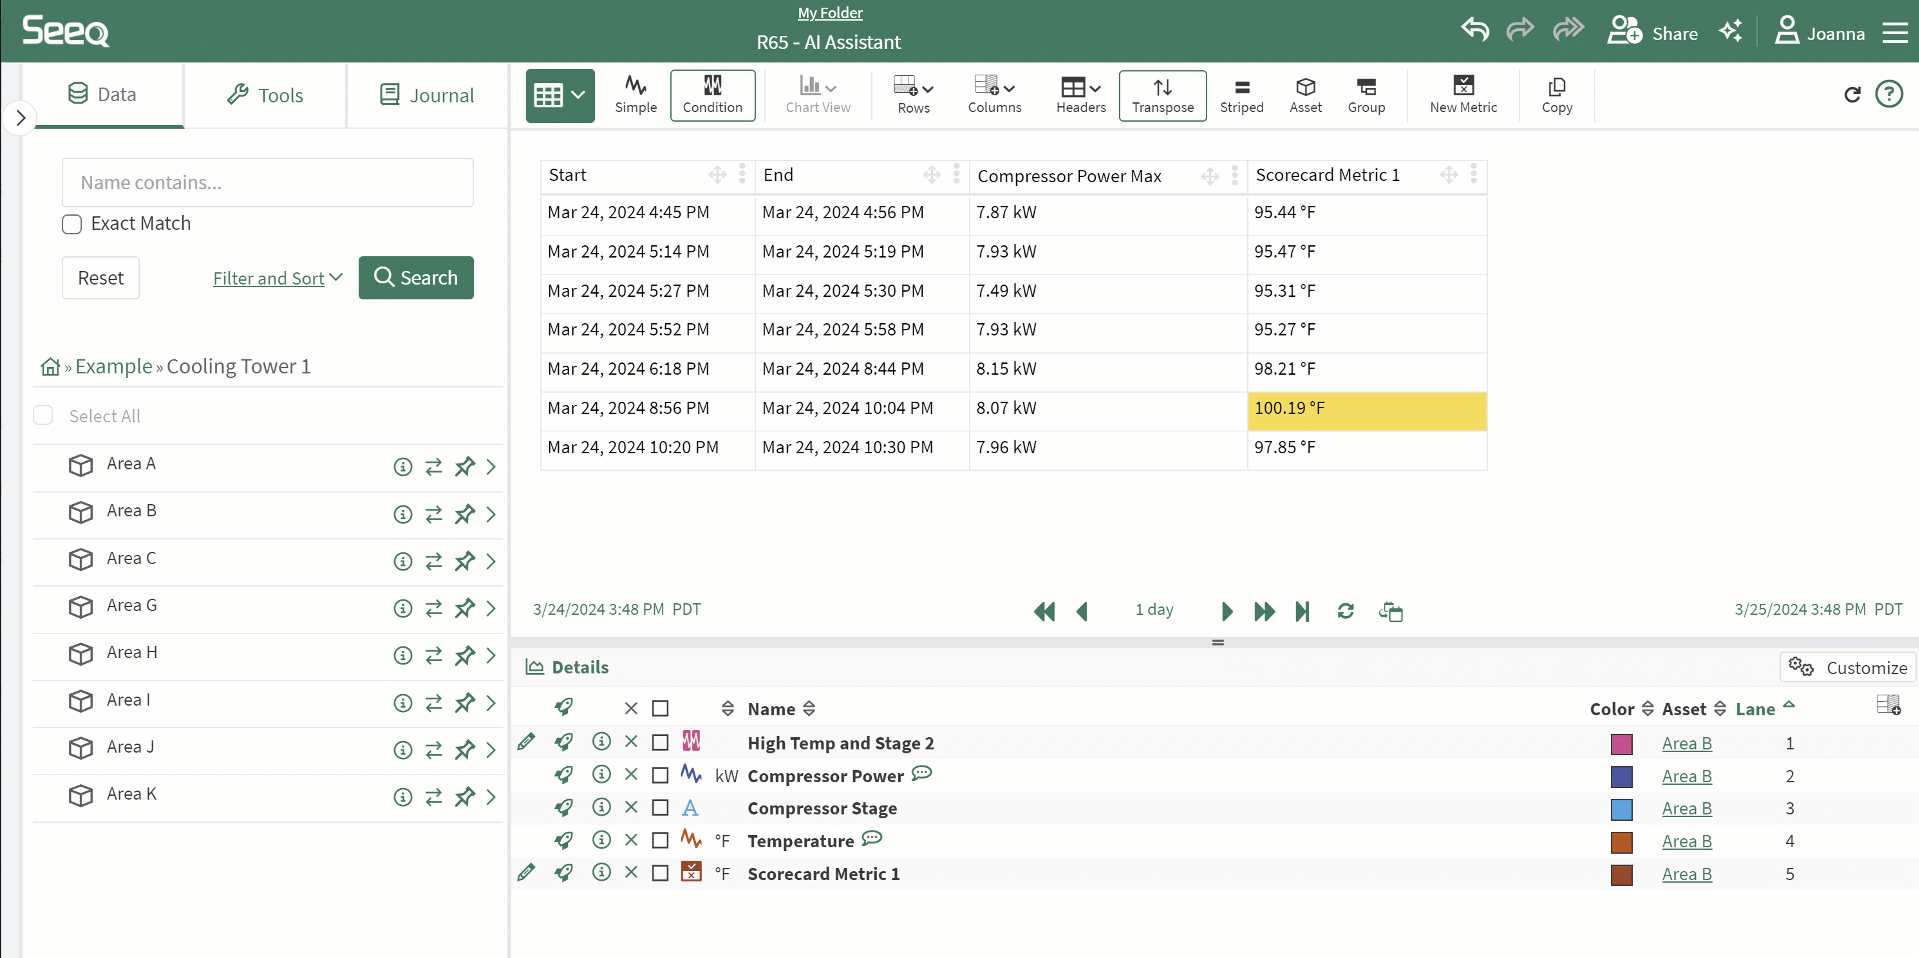Screen dimensions: 1919x958
Task: Step display range forward one full day
Action: pos(1264,611)
